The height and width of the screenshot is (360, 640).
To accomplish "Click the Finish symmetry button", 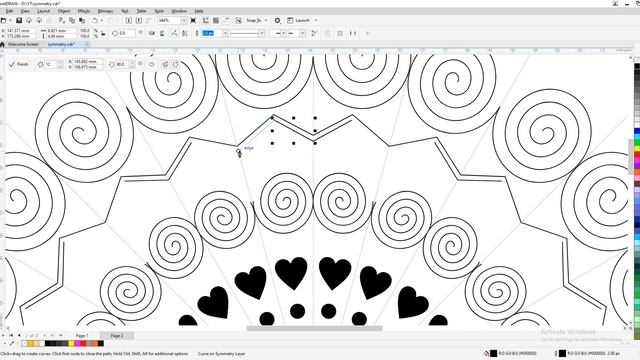I will coord(19,64).
